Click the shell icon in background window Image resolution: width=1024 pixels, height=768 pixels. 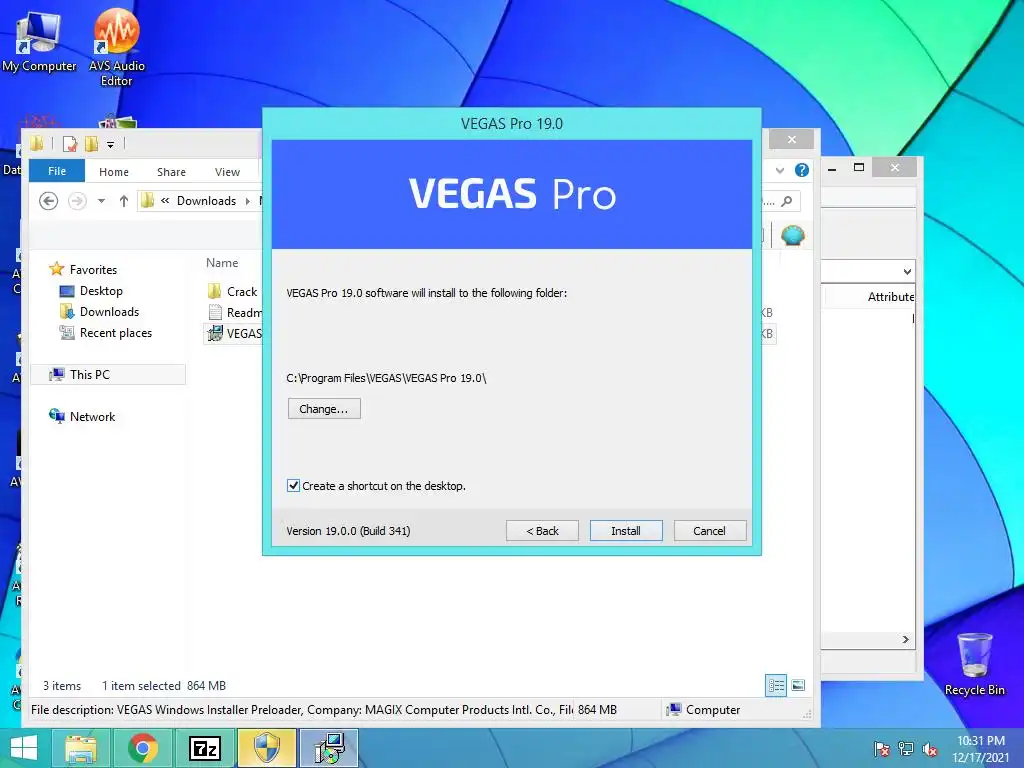793,235
